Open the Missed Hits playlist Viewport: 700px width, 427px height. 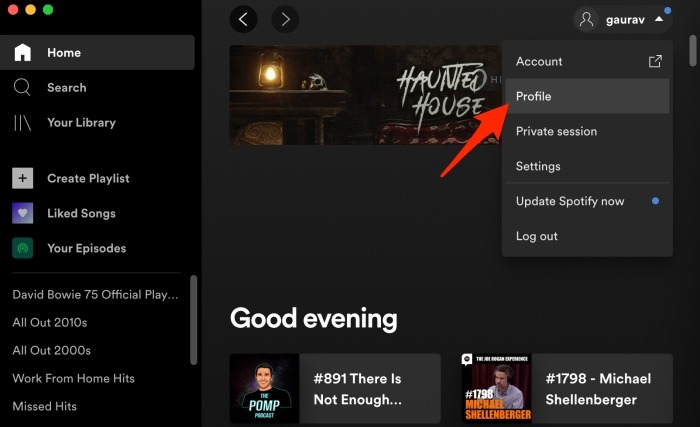(x=44, y=406)
